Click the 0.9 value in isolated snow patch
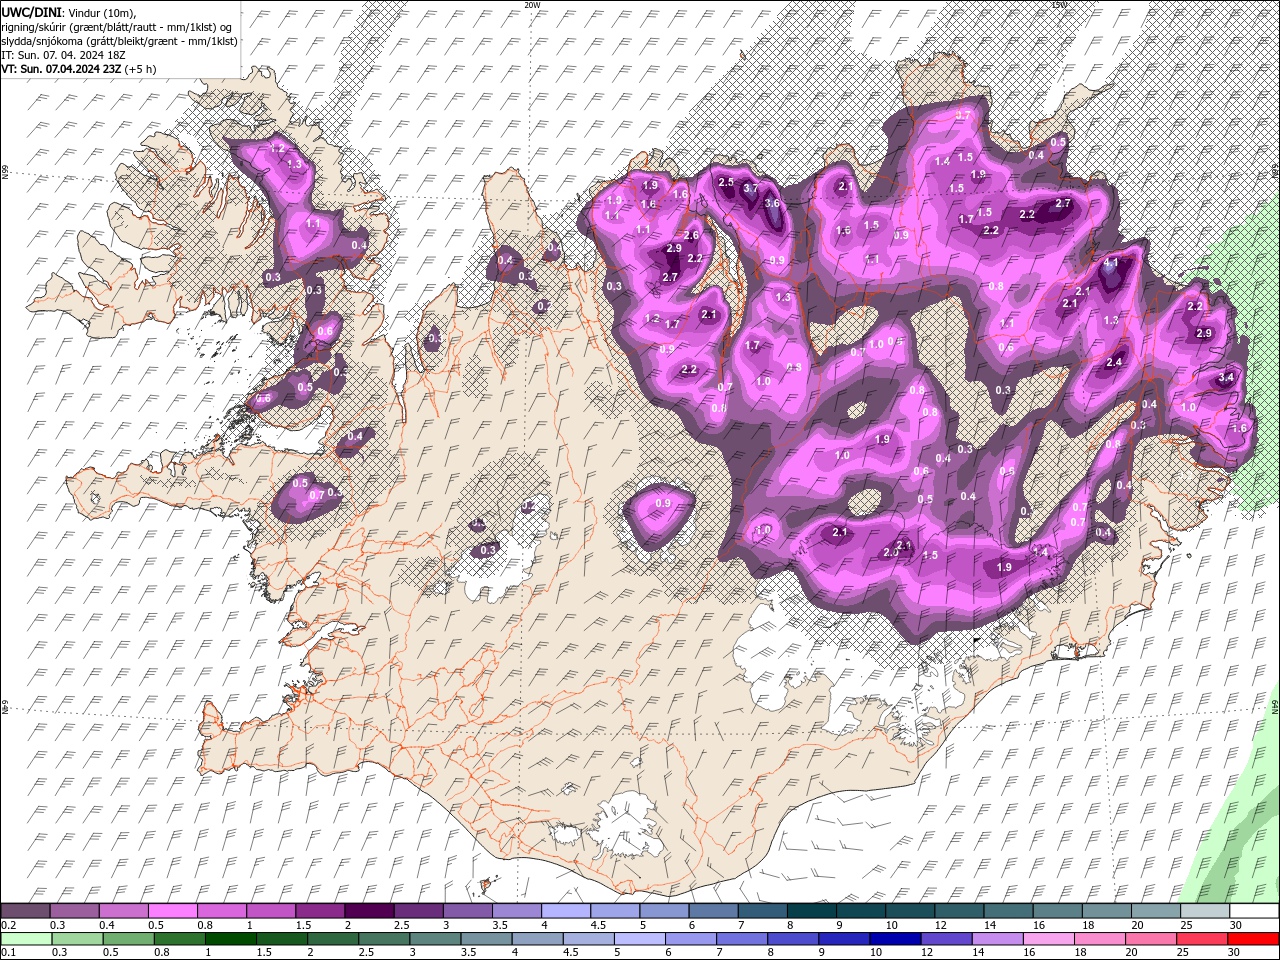This screenshot has height=960, width=1280. coord(662,503)
